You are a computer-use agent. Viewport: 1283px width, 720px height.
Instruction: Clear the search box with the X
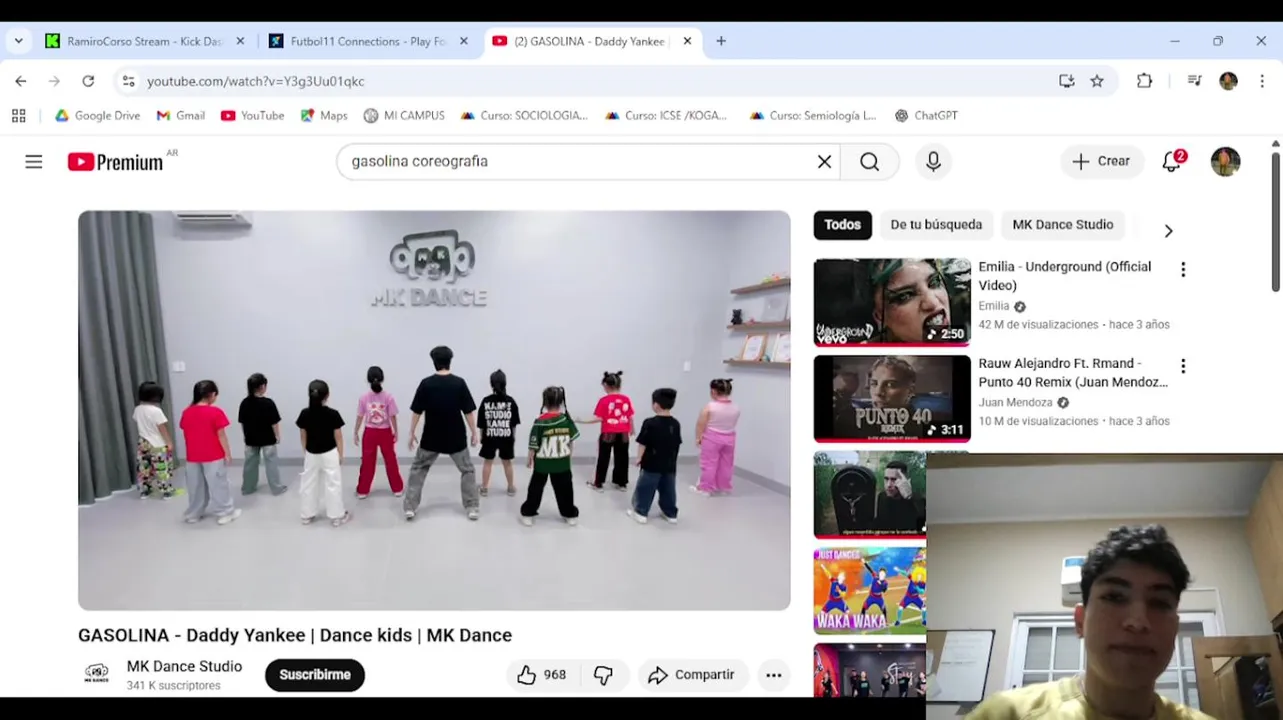tap(824, 162)
